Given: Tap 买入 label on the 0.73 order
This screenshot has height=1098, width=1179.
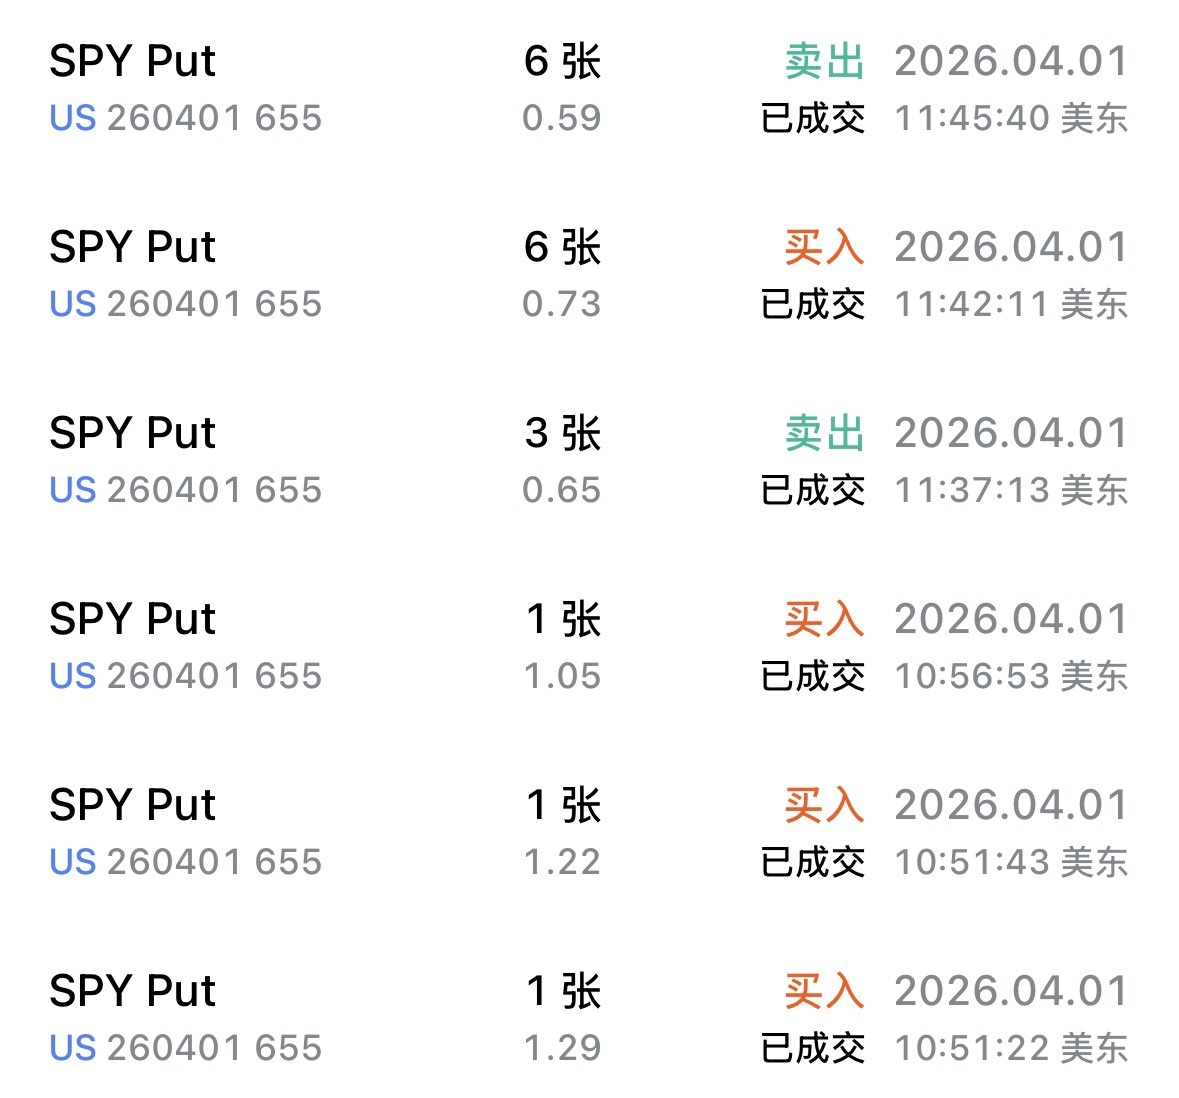Looking at the screenshot, I should (824, 248).
